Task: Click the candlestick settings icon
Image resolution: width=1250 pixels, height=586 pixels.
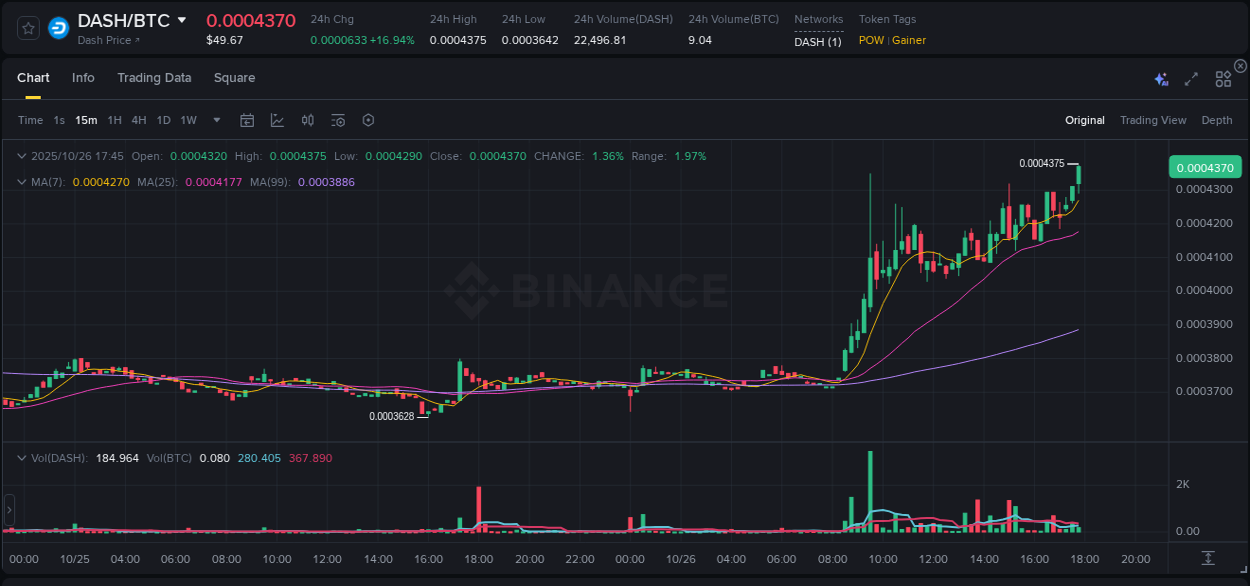Action: [307, 120]
